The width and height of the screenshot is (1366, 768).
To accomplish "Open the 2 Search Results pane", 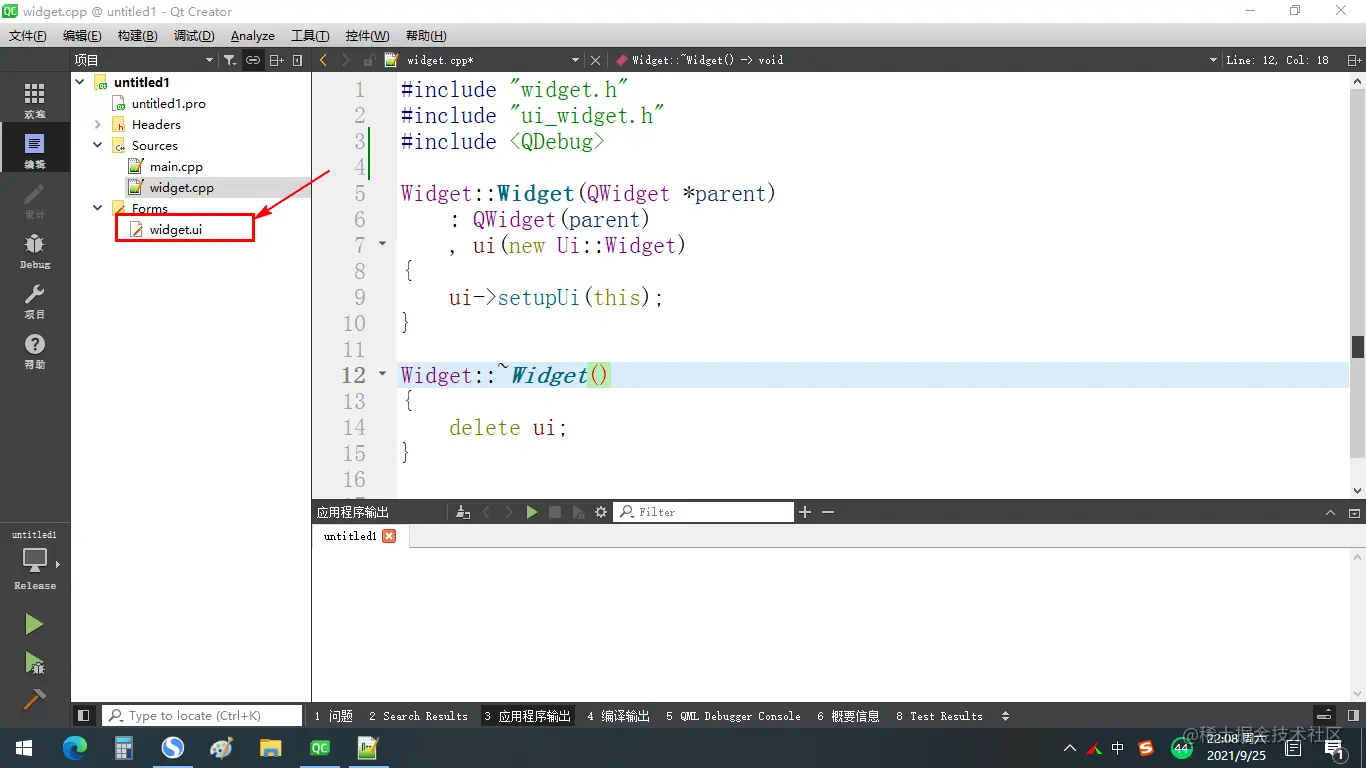I will tap(418, 716).
